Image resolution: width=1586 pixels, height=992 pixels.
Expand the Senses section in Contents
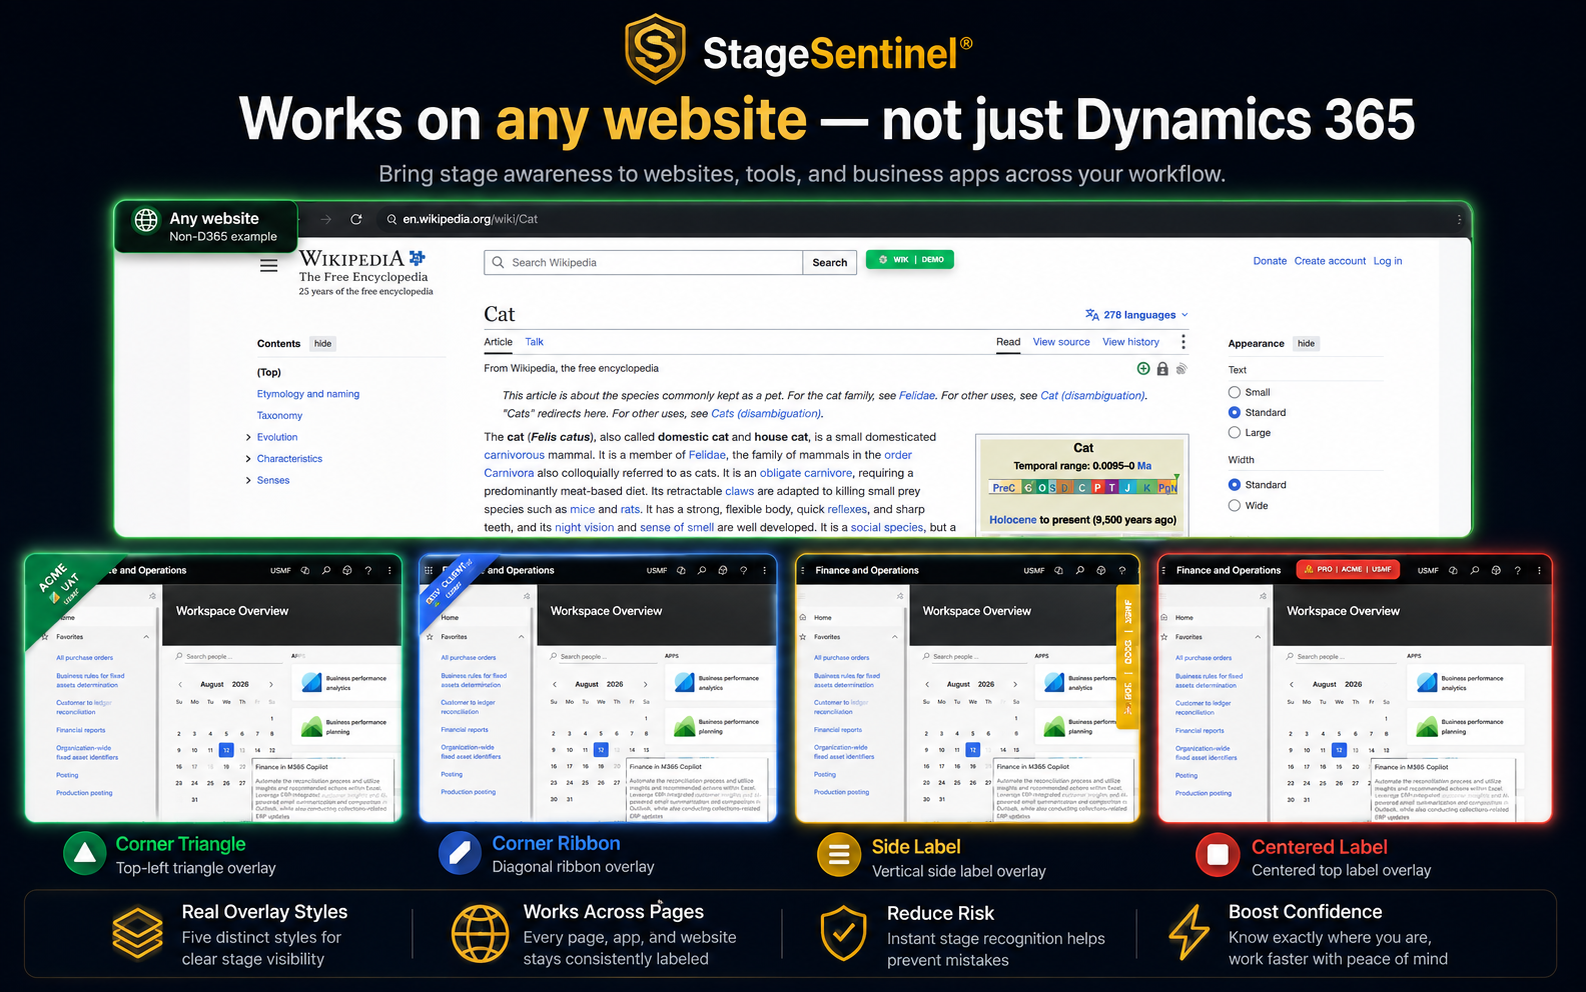tap(248, 481)
